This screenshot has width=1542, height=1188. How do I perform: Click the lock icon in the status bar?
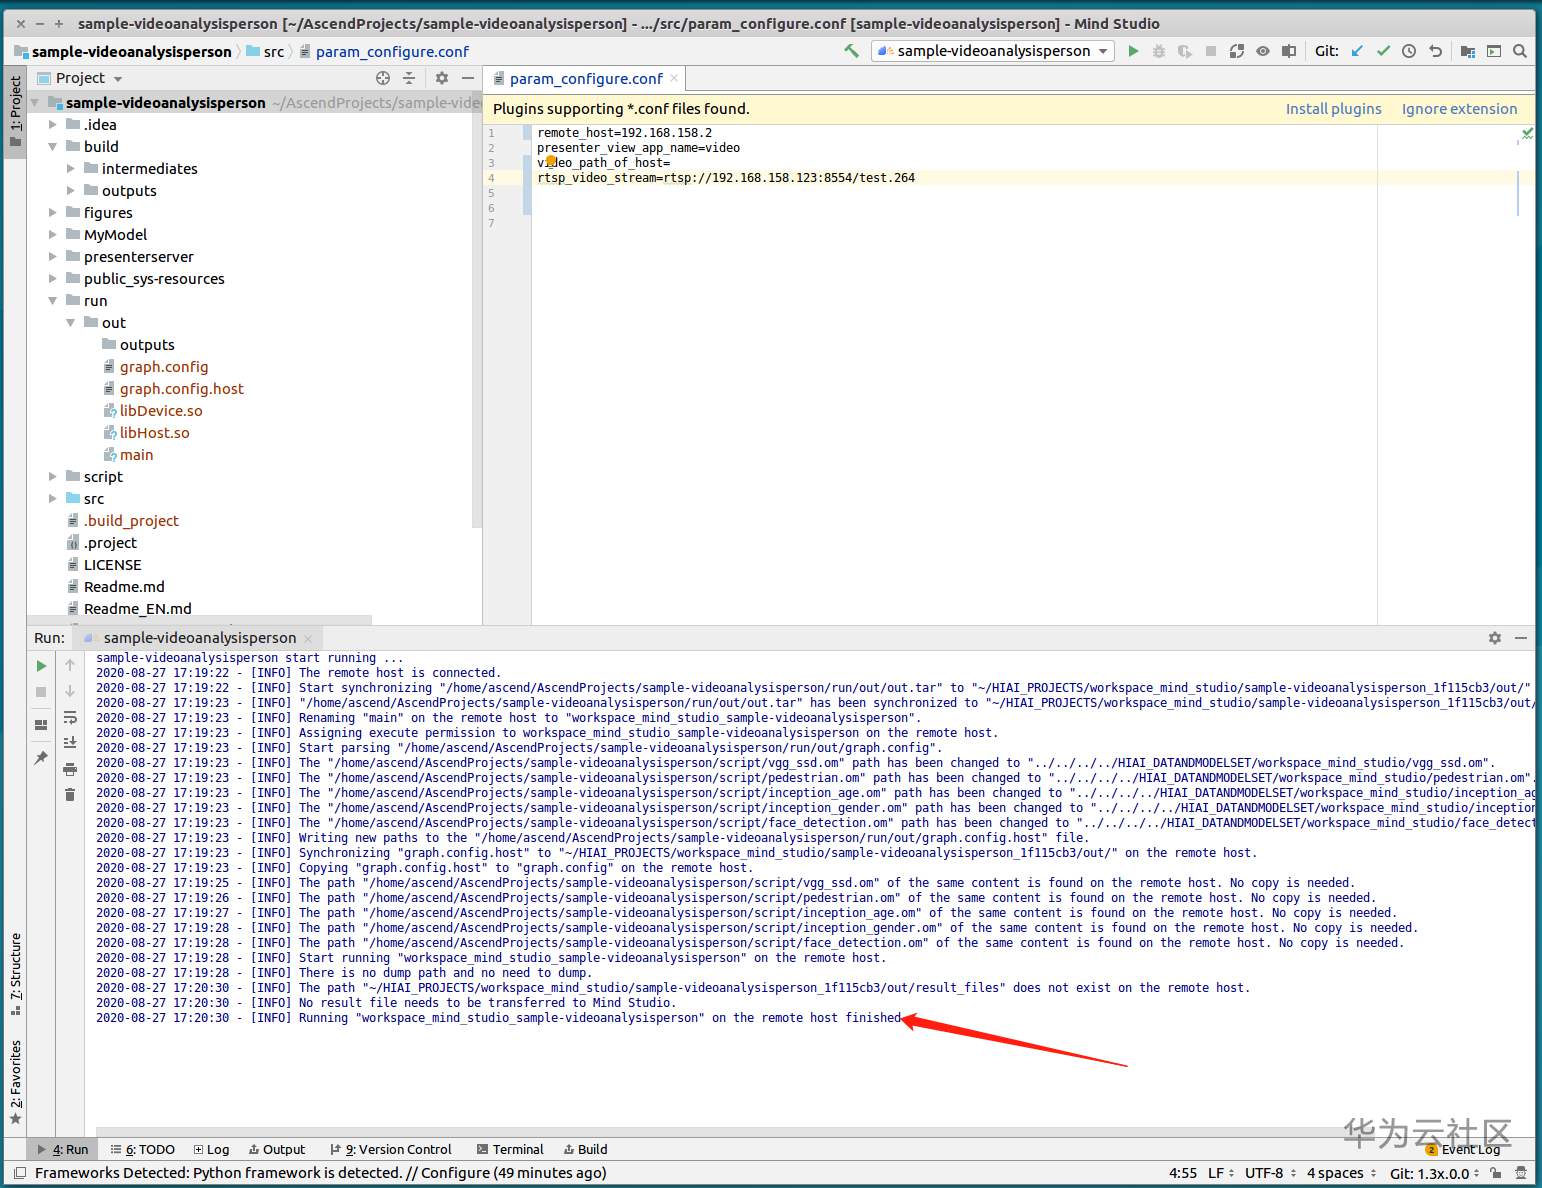(x=1497, y=1173)
